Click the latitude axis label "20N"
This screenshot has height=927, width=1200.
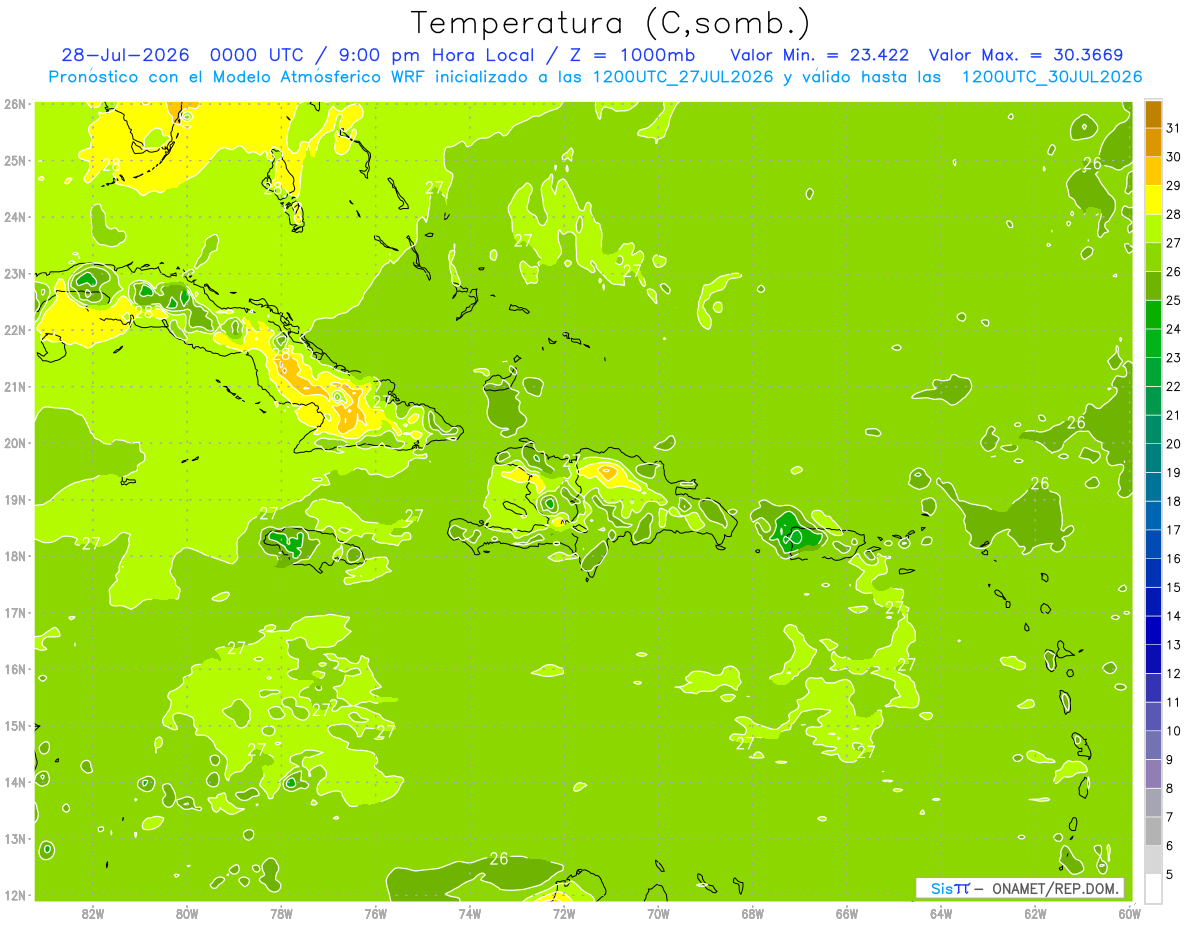point(15,443)
